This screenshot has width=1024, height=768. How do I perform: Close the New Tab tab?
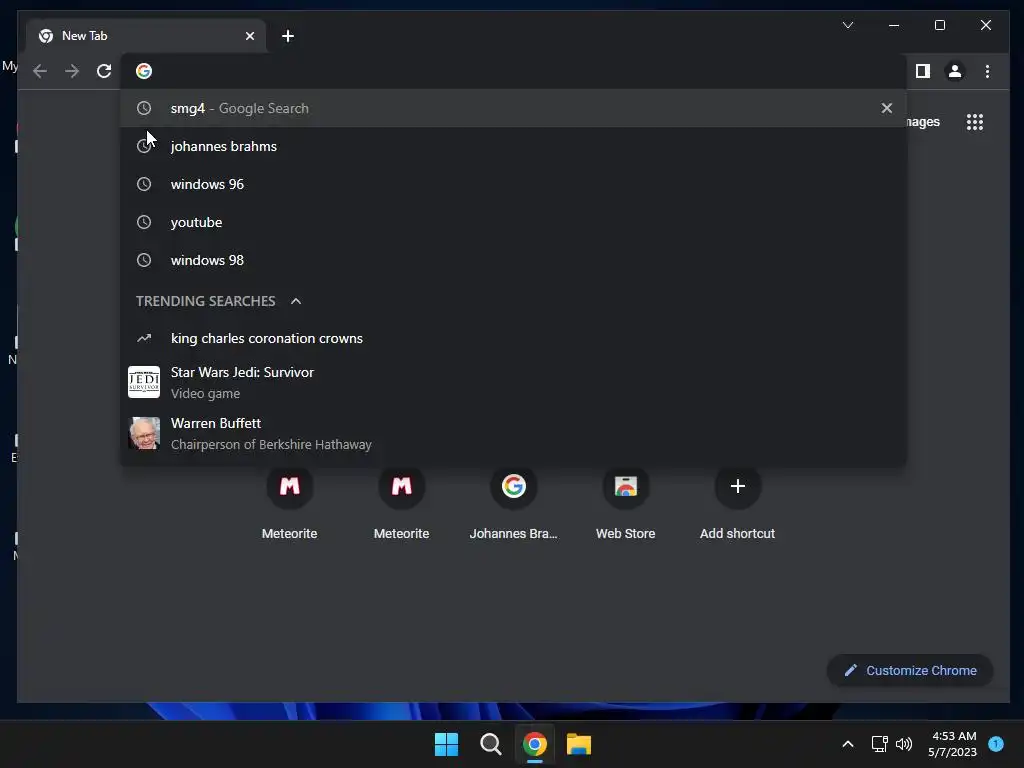pos(249,36)
